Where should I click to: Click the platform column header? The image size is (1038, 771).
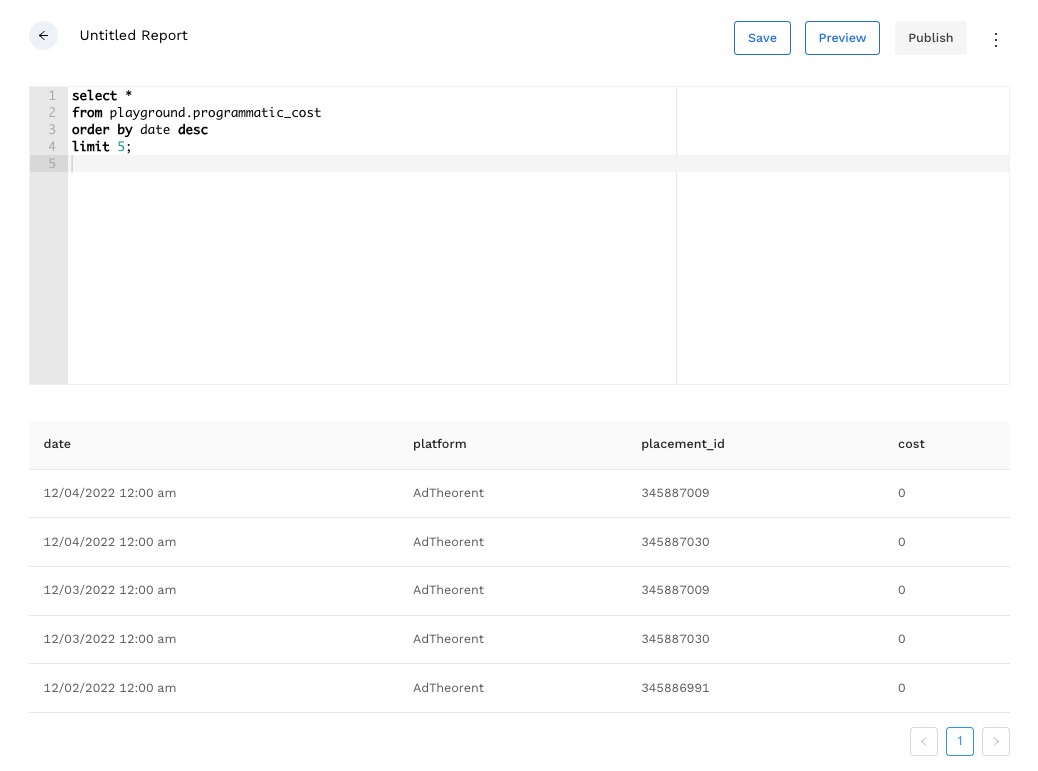(439, 444)
